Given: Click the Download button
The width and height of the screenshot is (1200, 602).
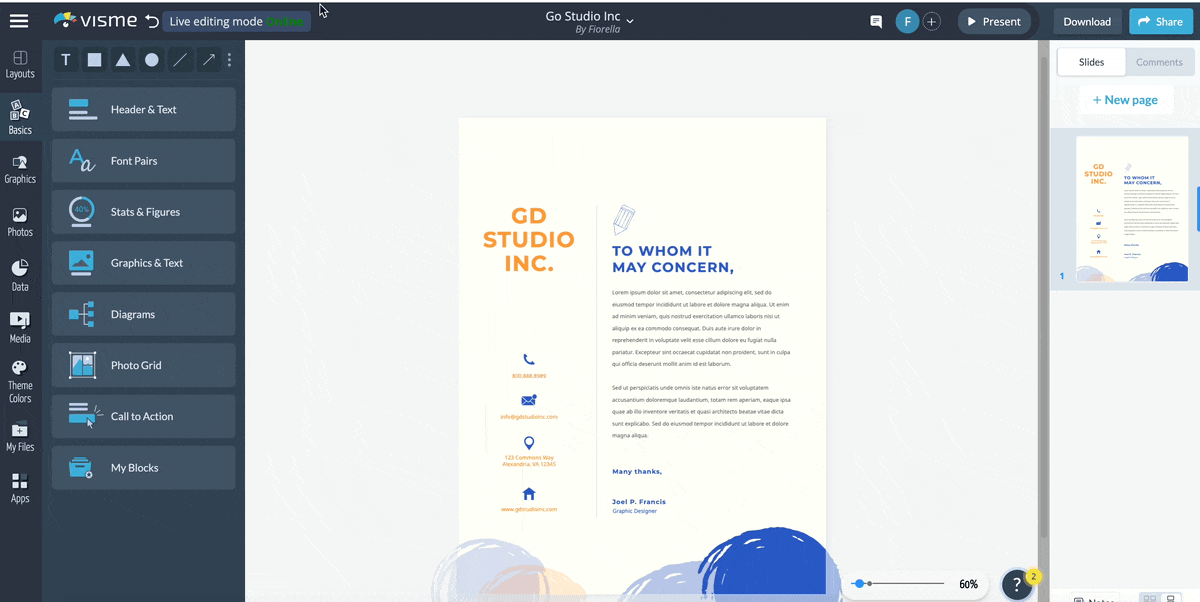Looking at the screenshot, I should [x=1086, y=21].
